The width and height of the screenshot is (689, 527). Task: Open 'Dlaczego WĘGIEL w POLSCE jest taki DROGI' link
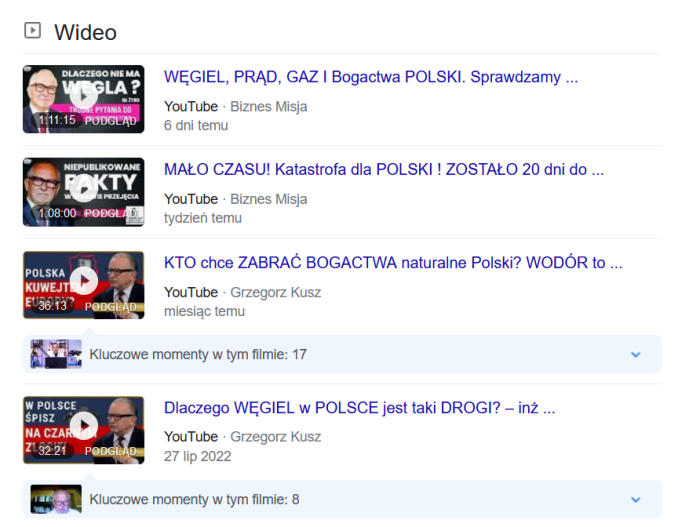tap(359, 408)
